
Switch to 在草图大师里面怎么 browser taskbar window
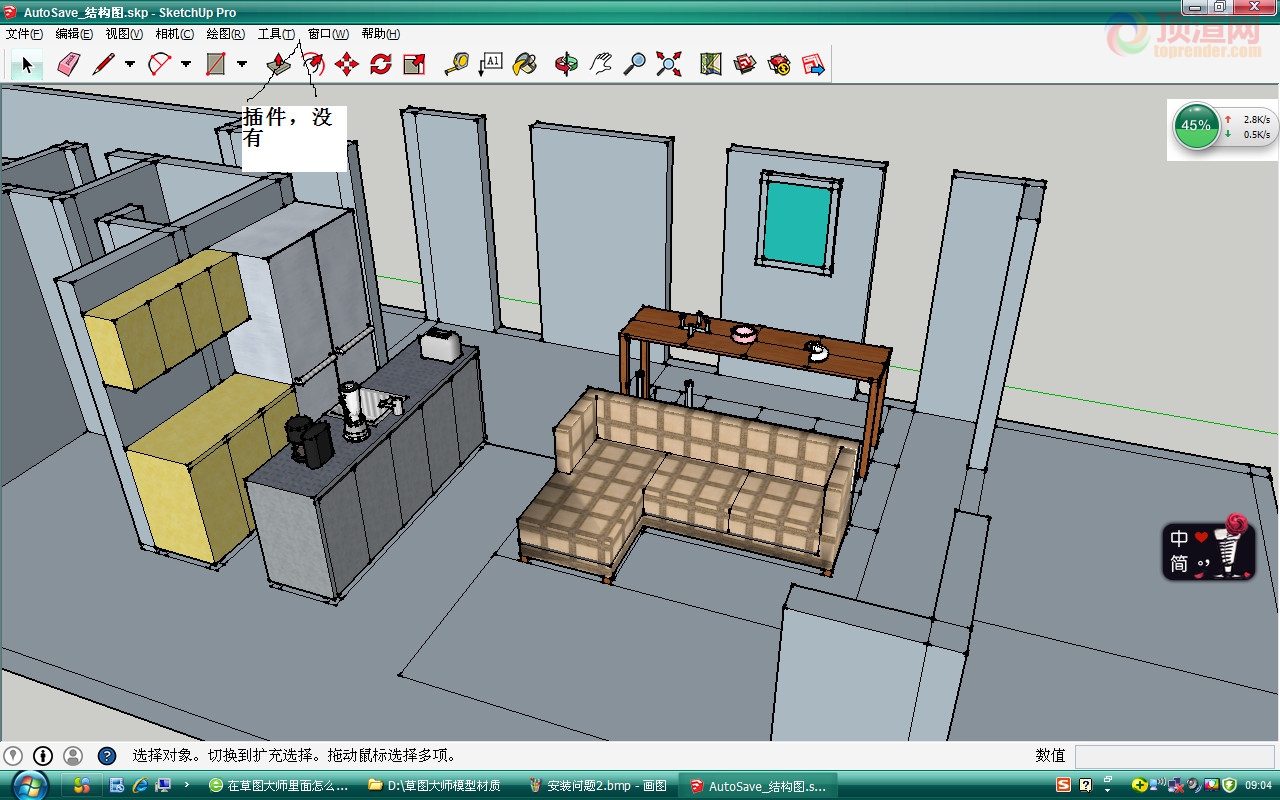pos(279,786)
